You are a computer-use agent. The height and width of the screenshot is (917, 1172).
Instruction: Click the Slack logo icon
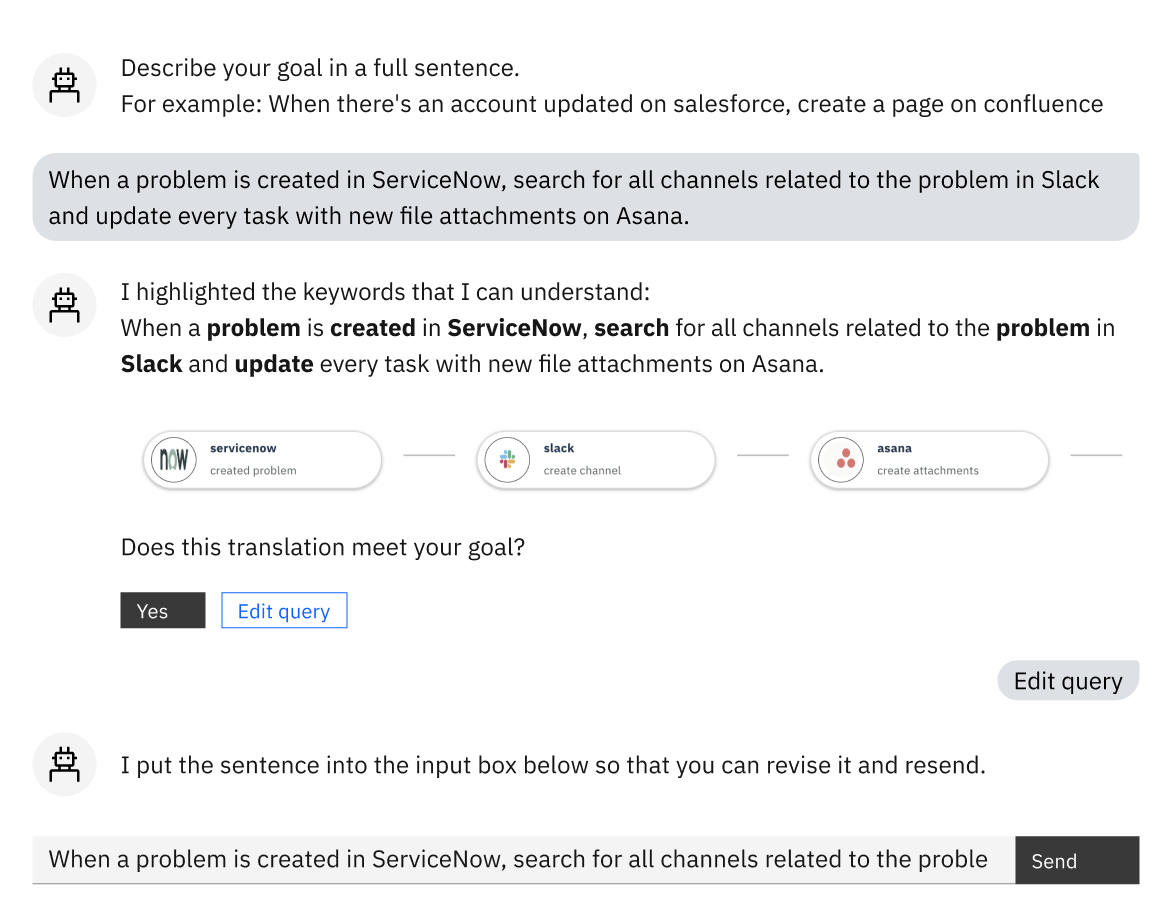505,460
